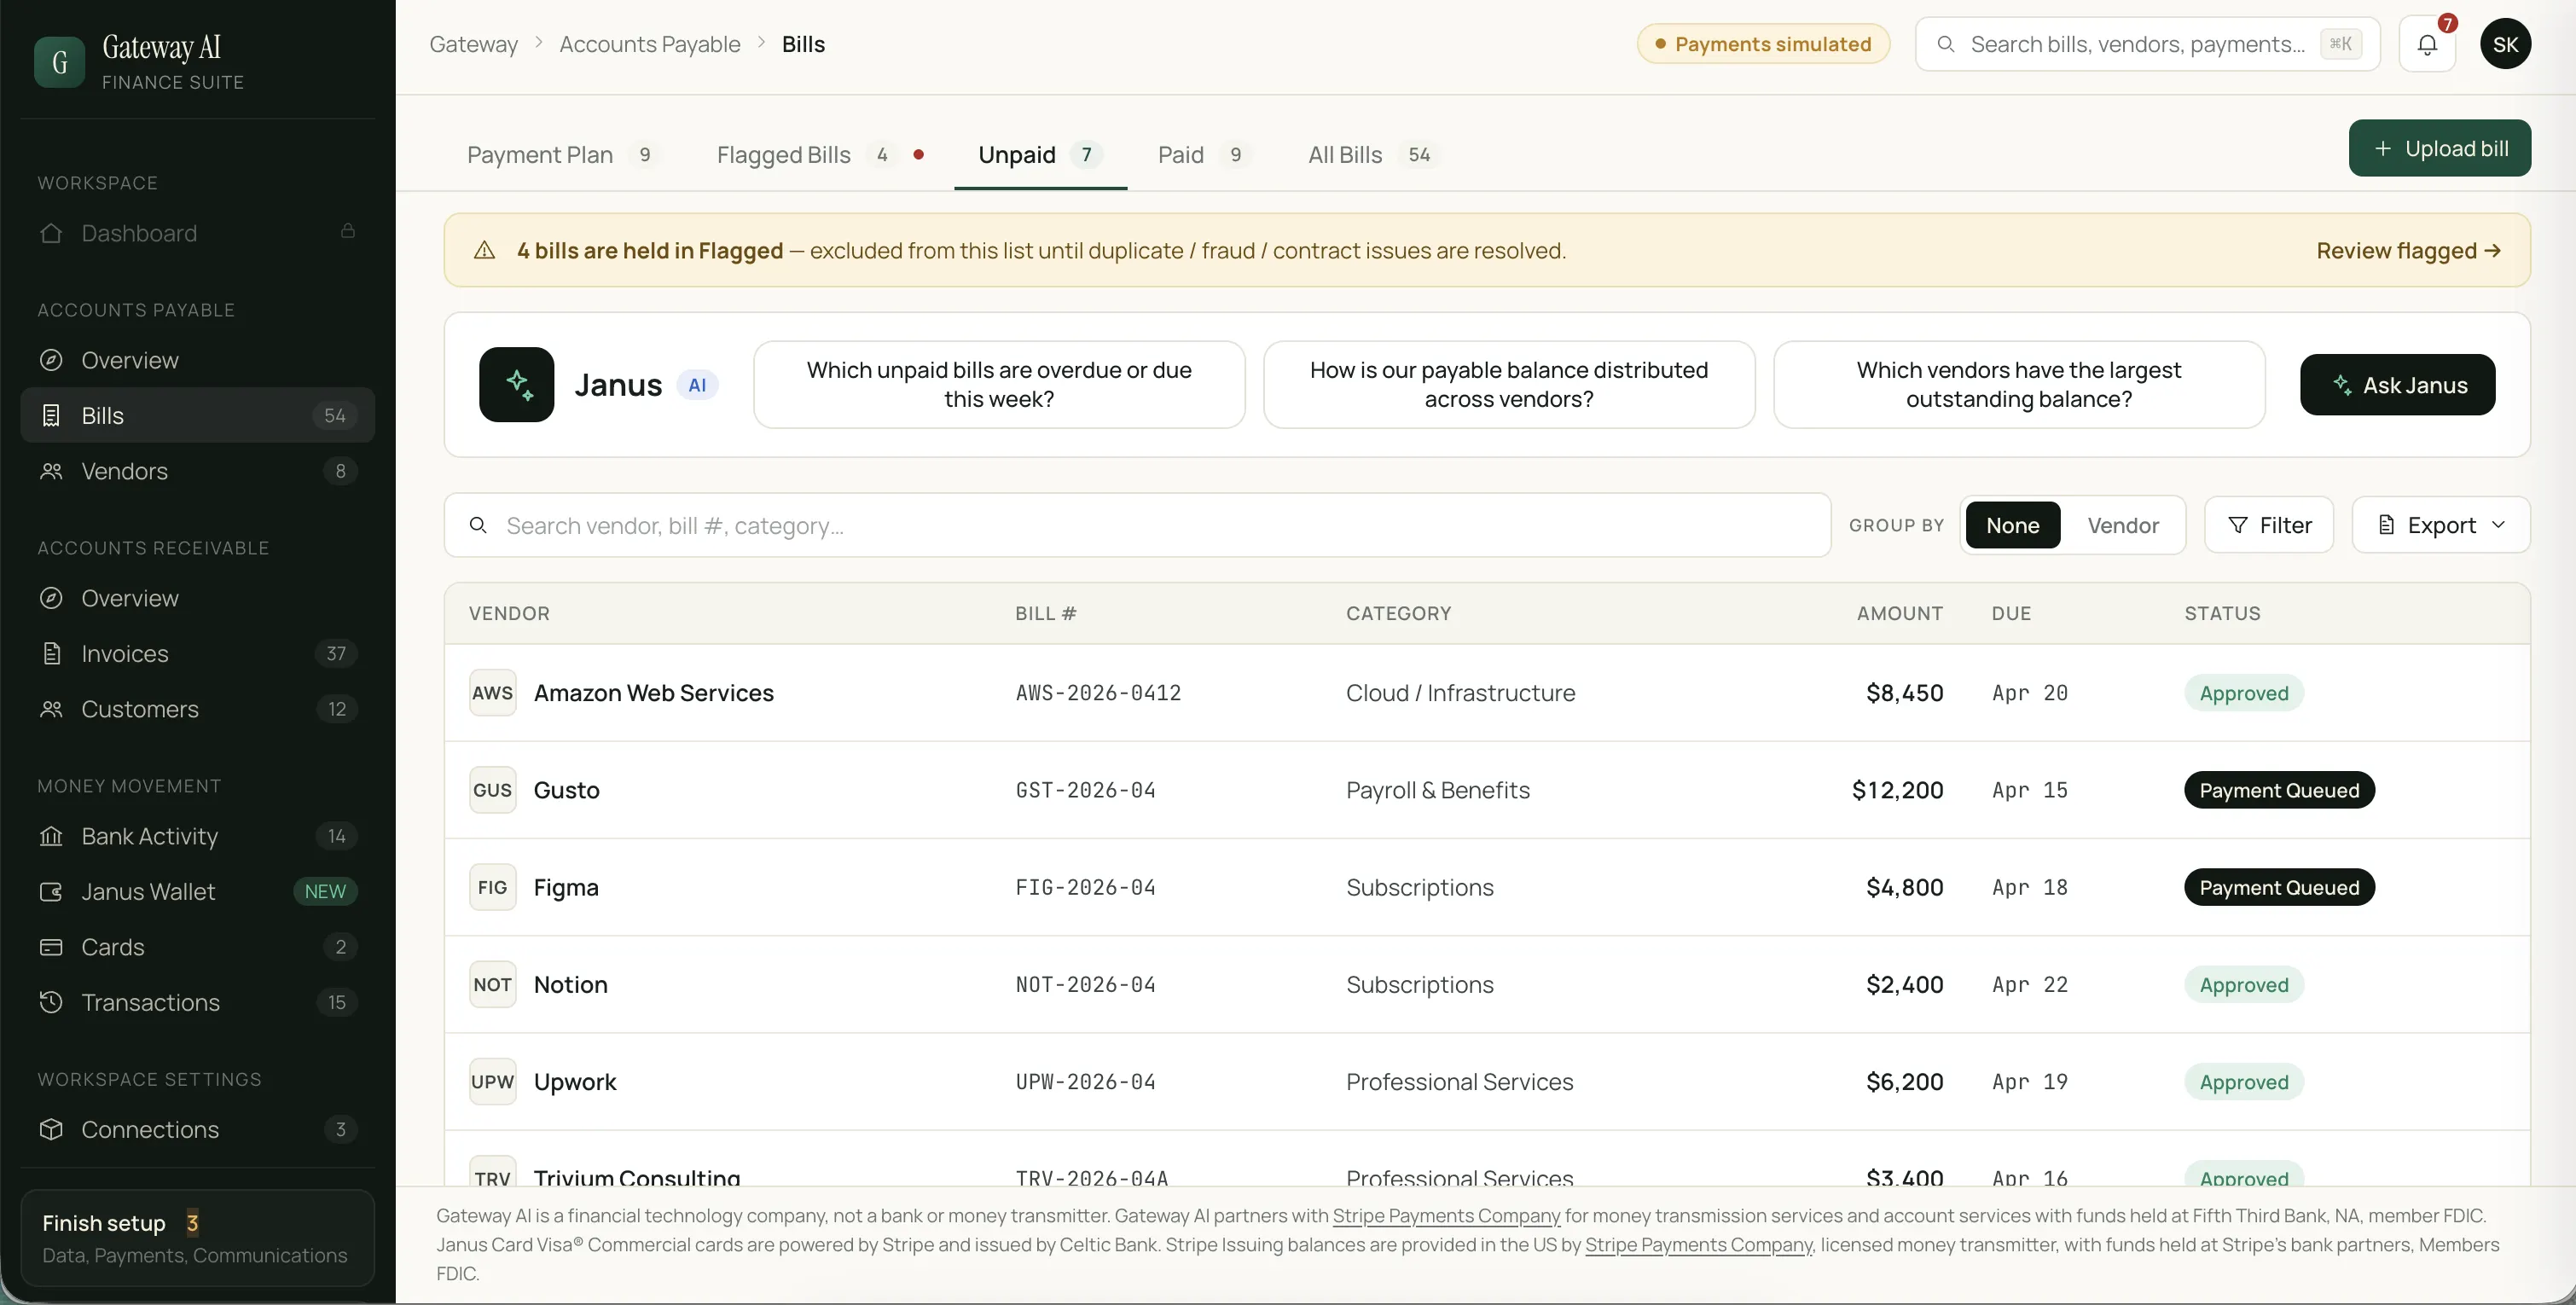Click the $12,200 Gusto amount
The image size is (2576, 1305).
(x=1897, y=790)
